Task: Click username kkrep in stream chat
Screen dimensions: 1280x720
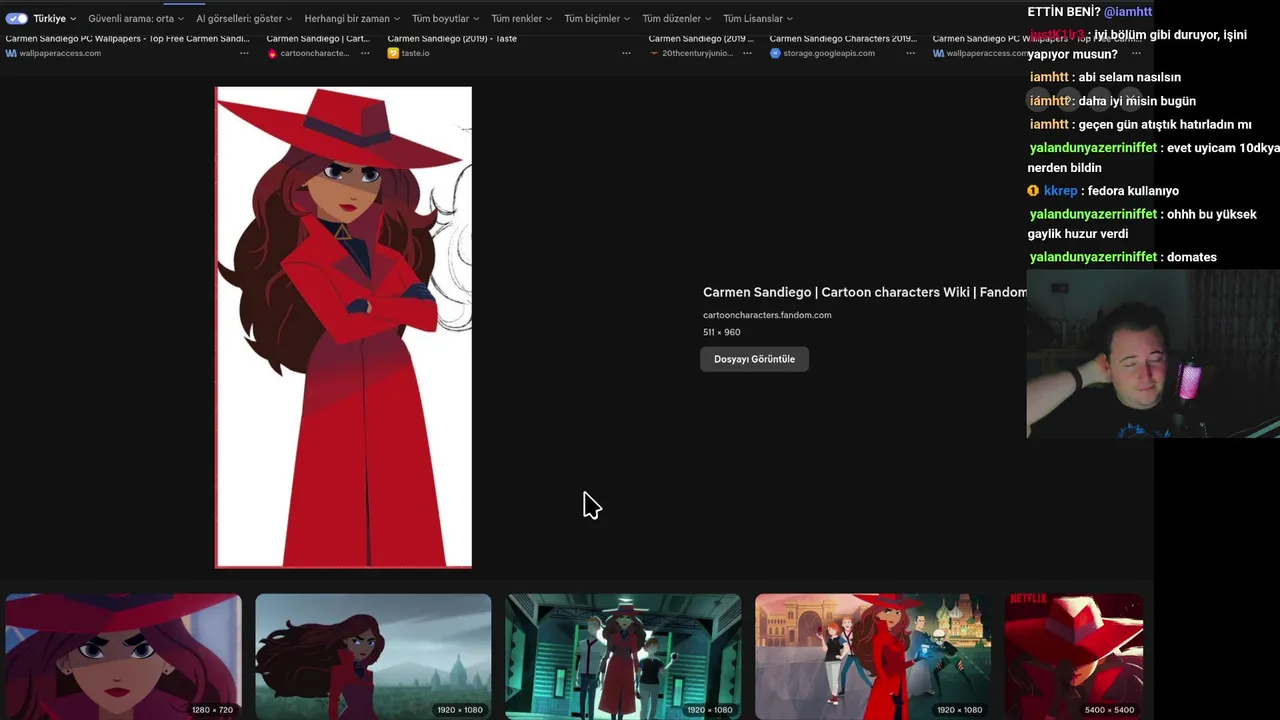Action: (1061, 191)
